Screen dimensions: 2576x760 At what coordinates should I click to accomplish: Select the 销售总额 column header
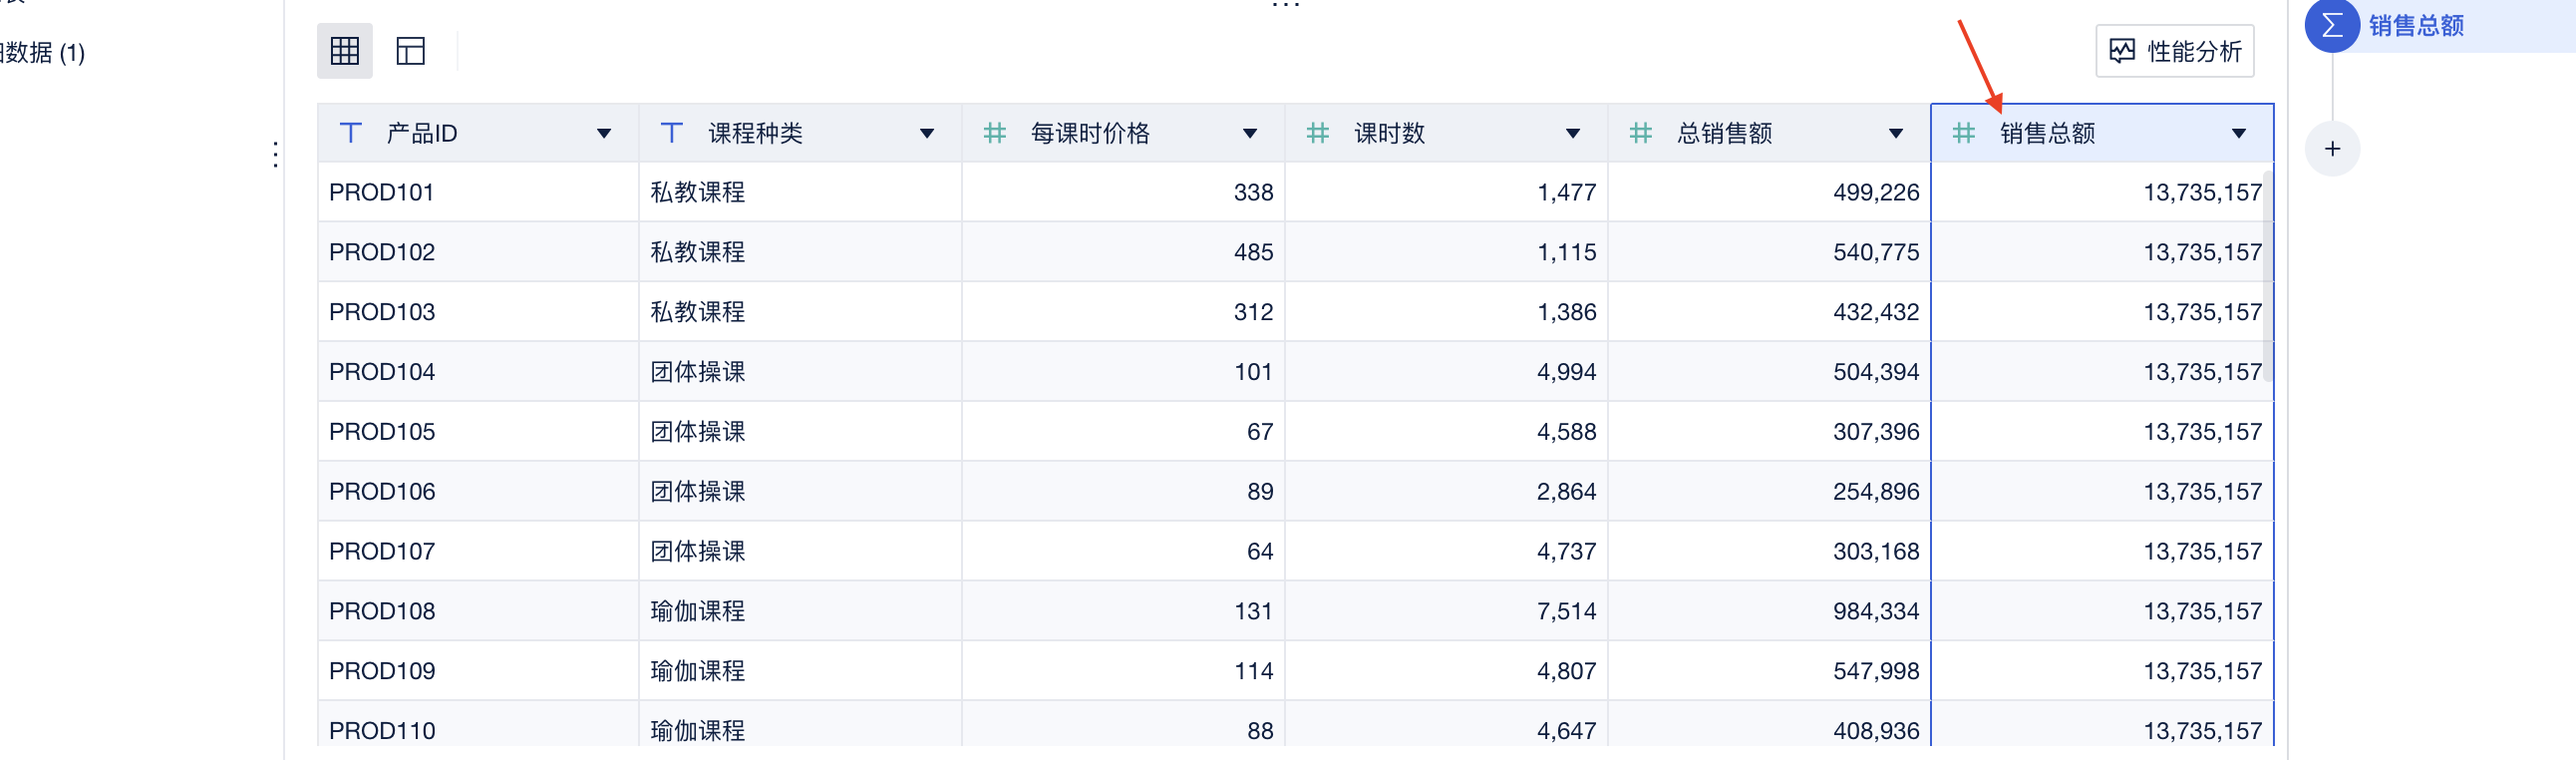[x=2102, y=133]
